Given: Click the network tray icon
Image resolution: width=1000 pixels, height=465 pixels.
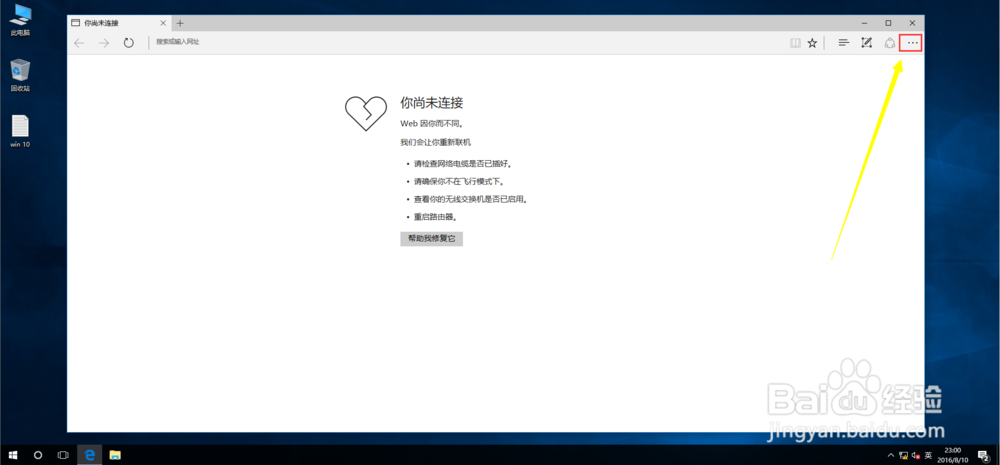Looking at the screenshot, I should point(904,455).
